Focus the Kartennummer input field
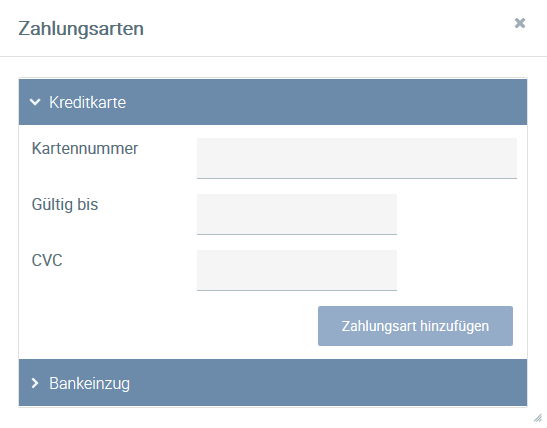This screenshot has width=547, height=428. [x=357, y=158]
